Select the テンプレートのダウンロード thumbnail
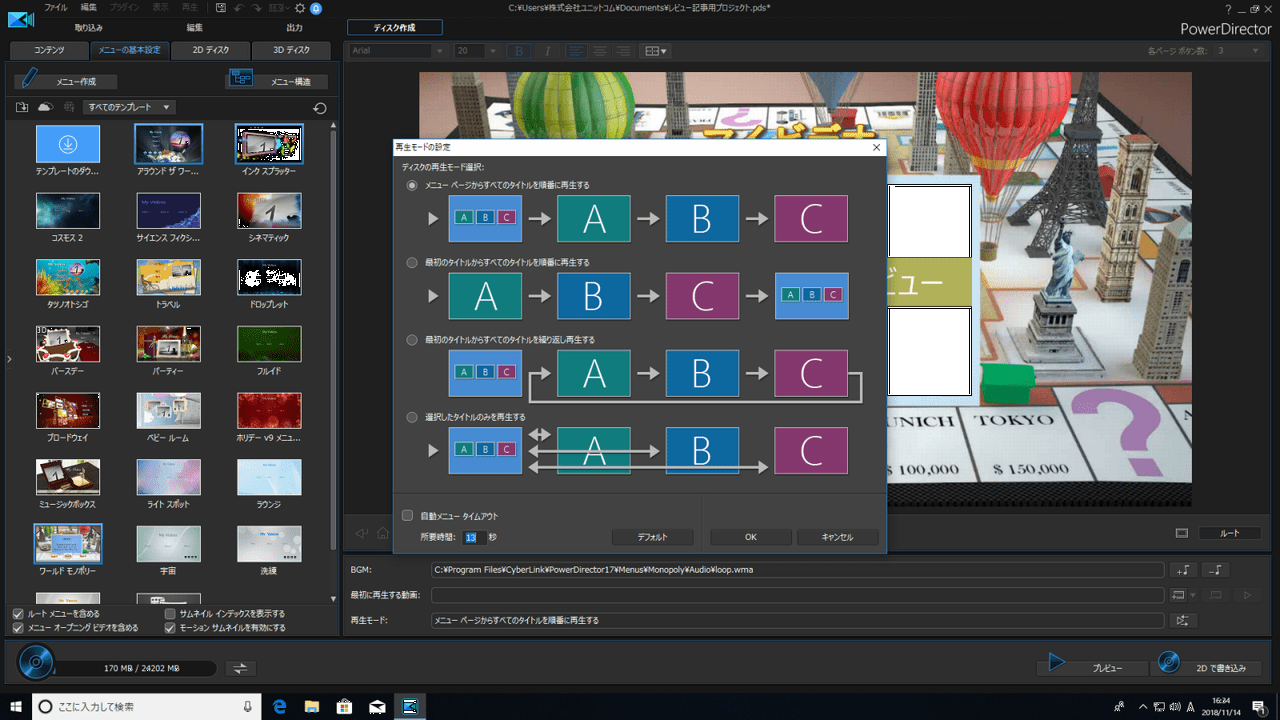This screenshot has width=1280, height=720. (x=68, y=144)
